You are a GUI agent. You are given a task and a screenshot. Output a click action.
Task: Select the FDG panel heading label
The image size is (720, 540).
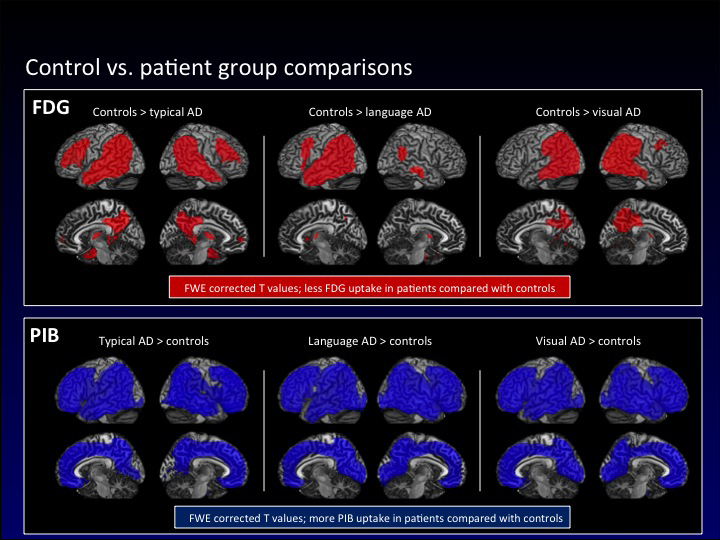pyautogui.click(x=51, y=108)
